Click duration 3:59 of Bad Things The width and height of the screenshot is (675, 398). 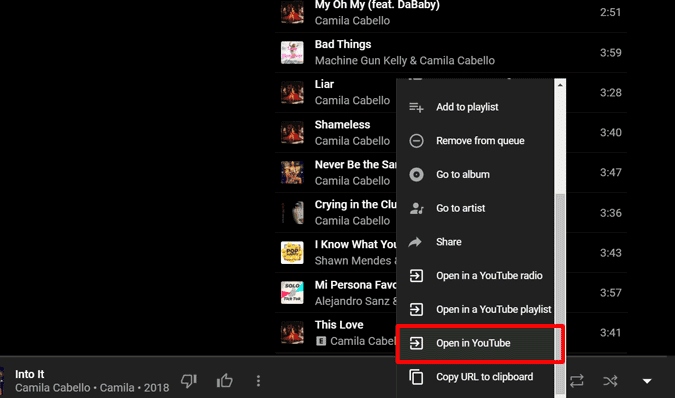tap(610, 53)
